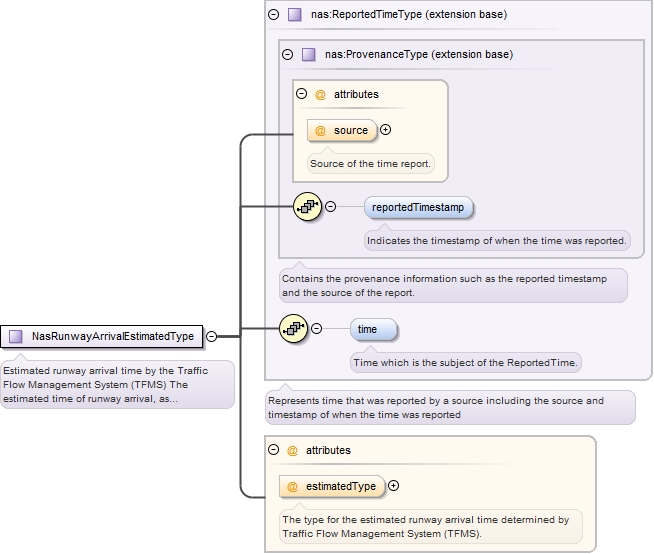
Task: Collapse the attributes group containing estimatedType
Action: click(274, 451)
